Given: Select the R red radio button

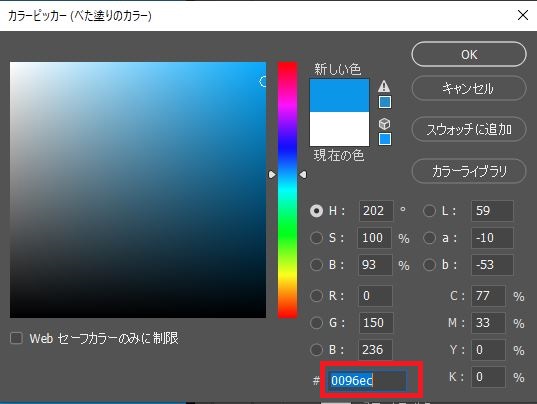Looking at the screenshot, I should pos(316,295).
